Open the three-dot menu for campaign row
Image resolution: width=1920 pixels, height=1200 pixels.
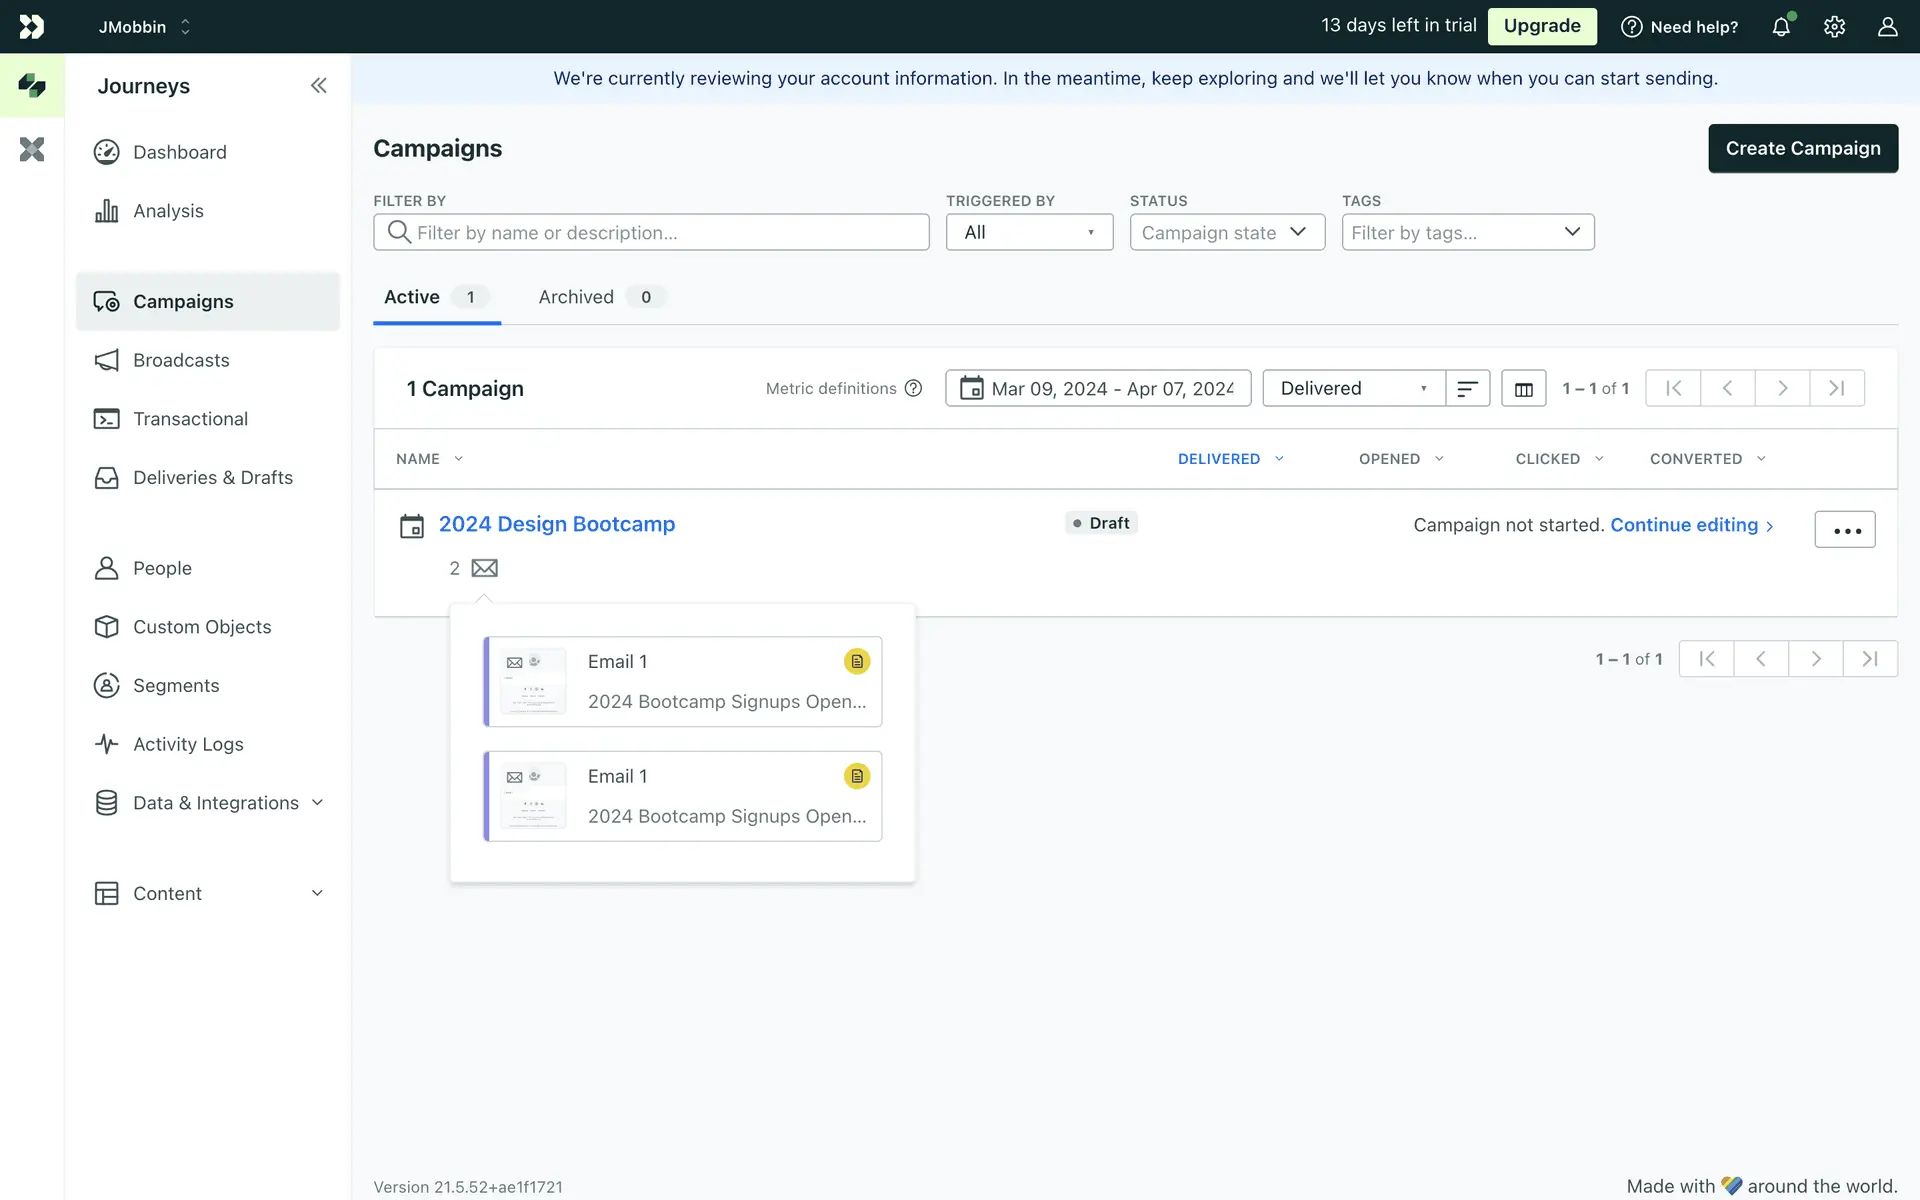coord(1845,530)
